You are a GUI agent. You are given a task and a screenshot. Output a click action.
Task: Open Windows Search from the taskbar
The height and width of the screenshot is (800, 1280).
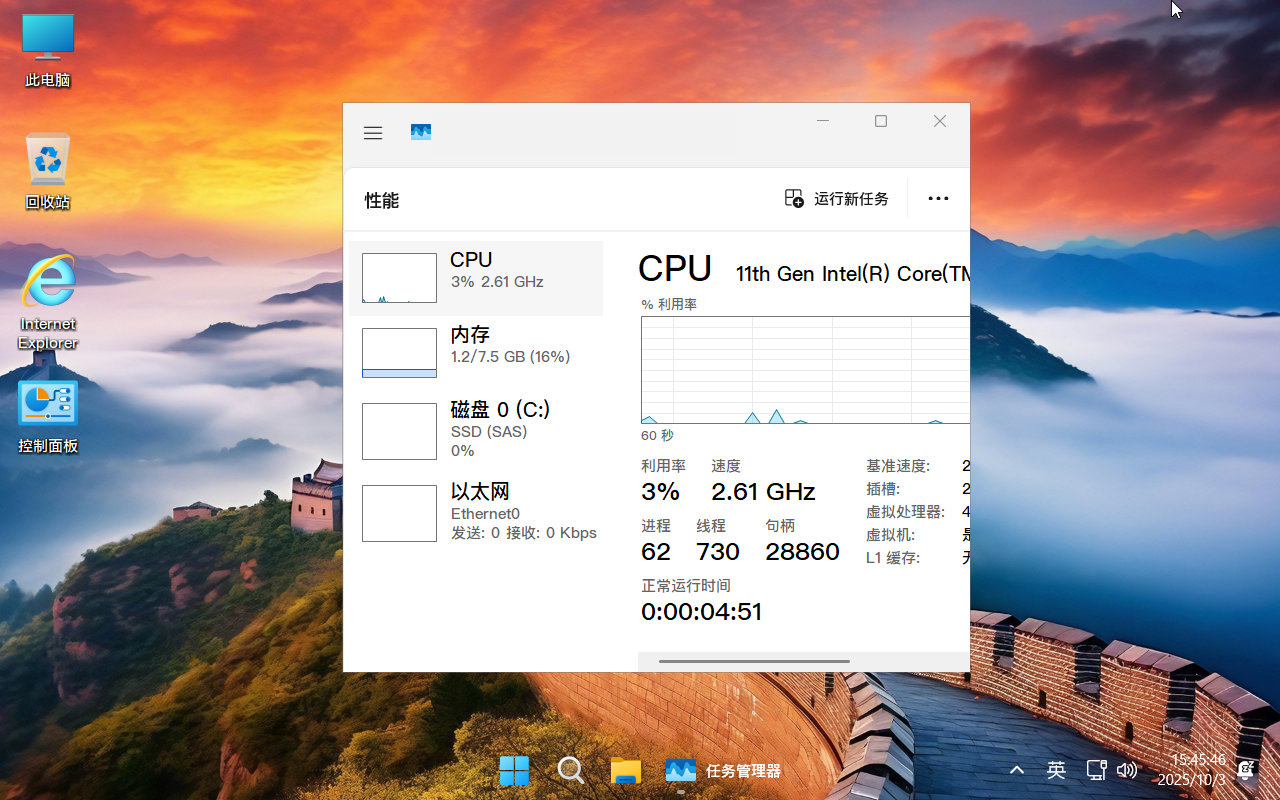[x=570, y=770]
